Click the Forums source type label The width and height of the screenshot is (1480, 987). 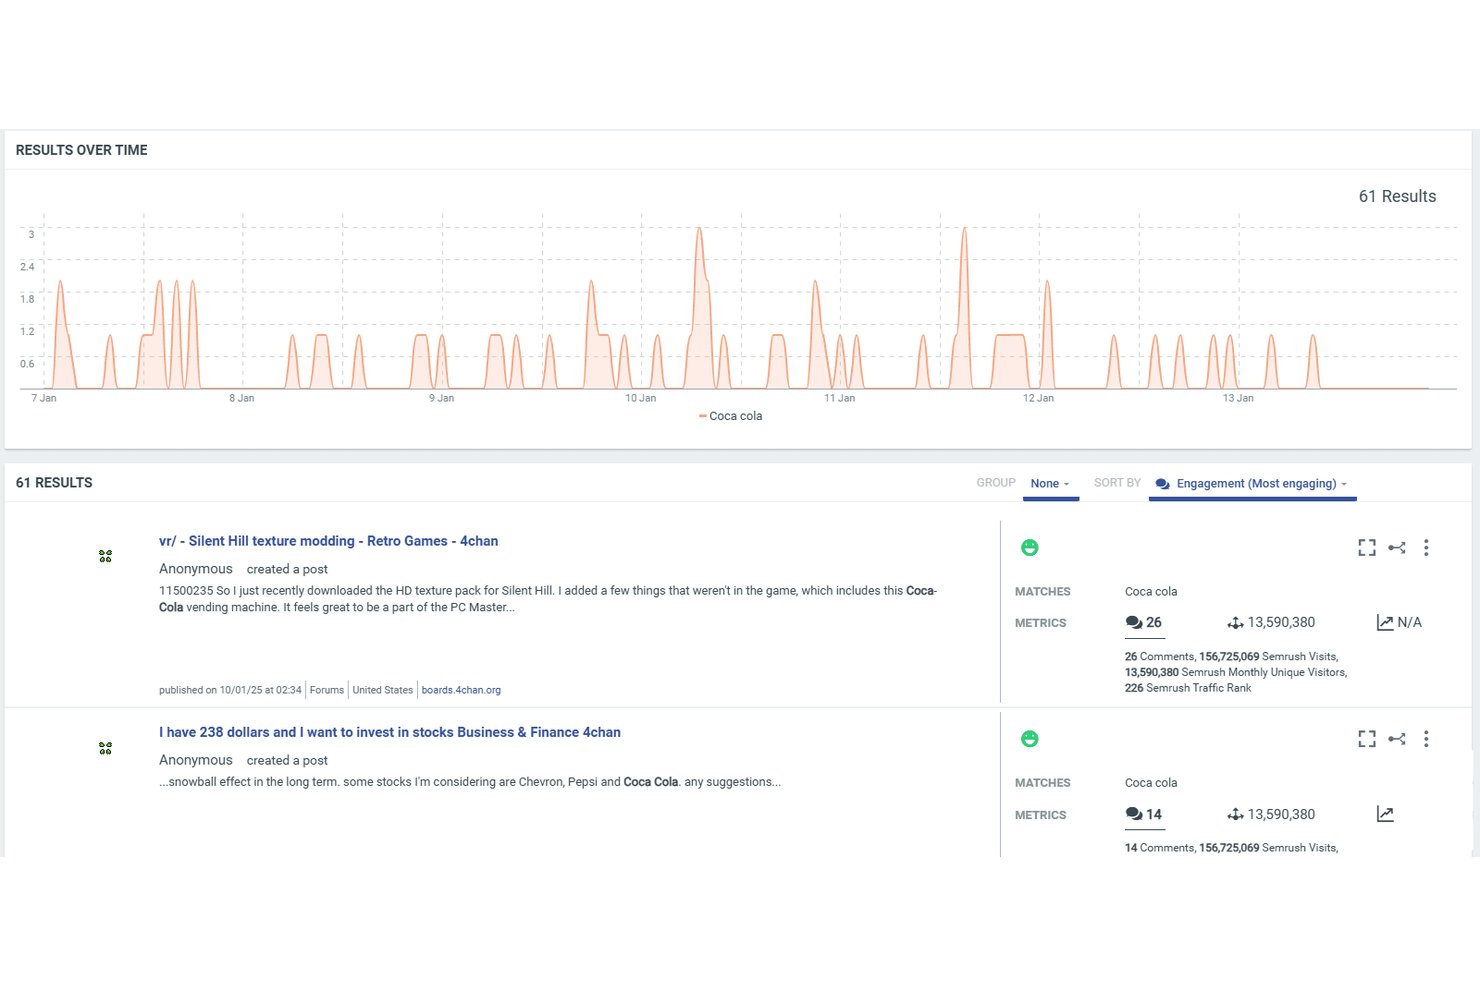click(x=327, y=690)
